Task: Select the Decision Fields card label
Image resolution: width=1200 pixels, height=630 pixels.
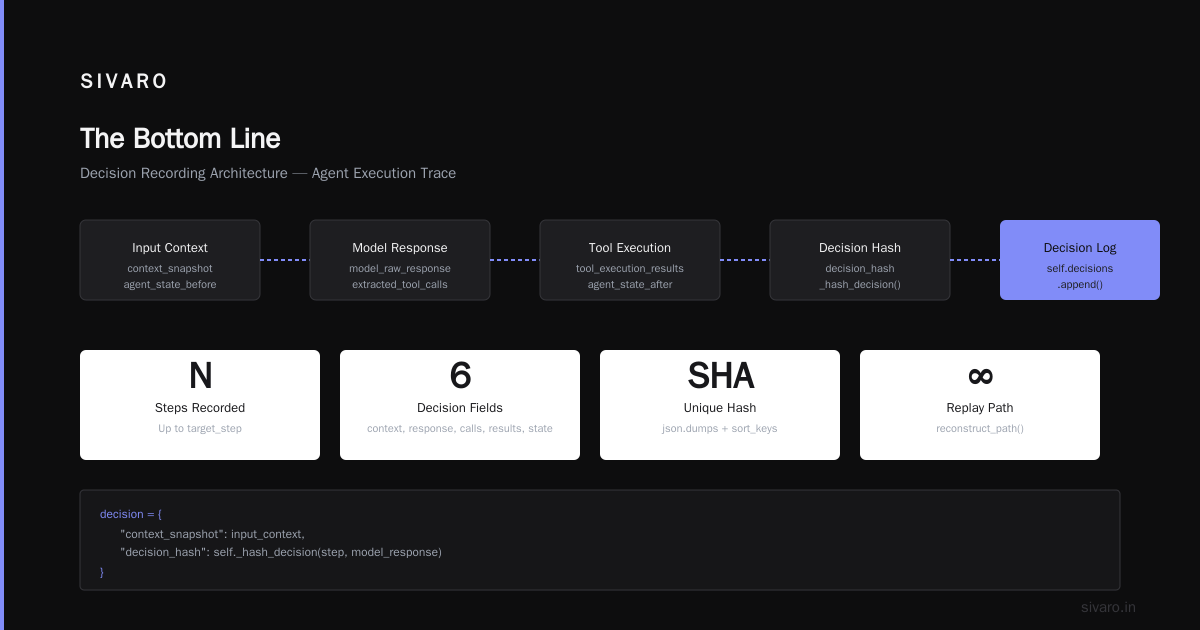Action: [460, 408]
